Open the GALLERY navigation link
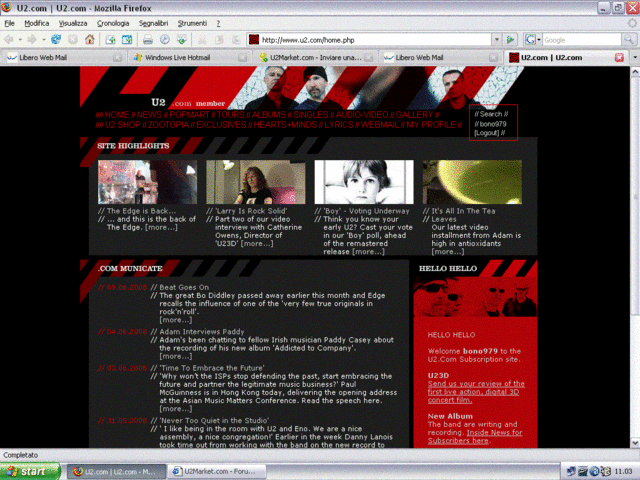640x480 pixels. pyautogui.click(x=414, y=115)
